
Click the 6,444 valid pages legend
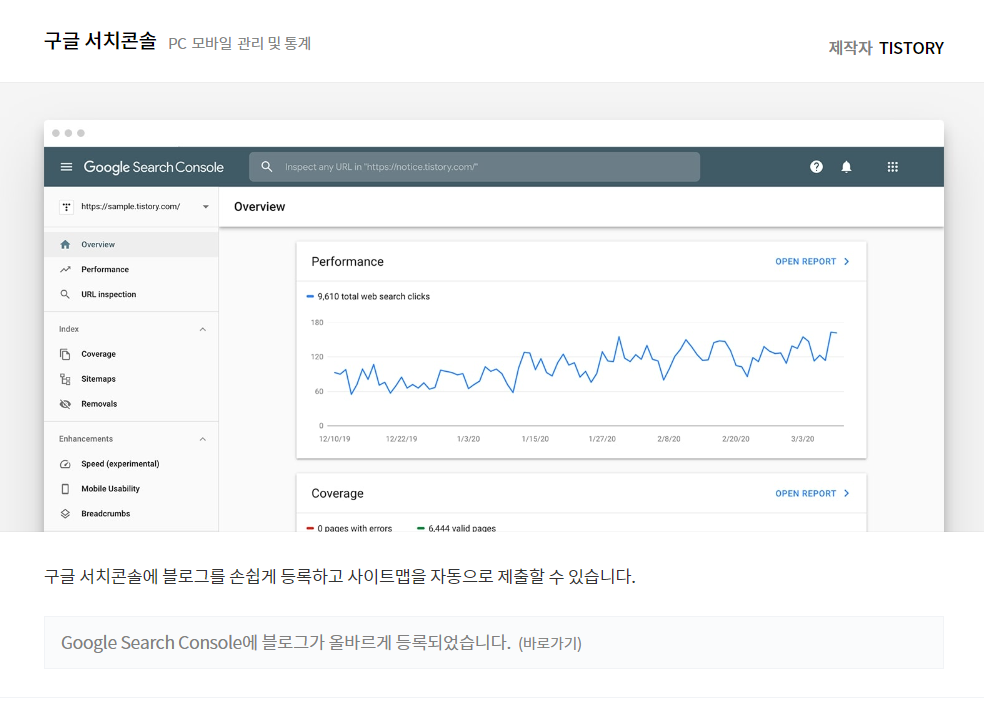(456, 528)
